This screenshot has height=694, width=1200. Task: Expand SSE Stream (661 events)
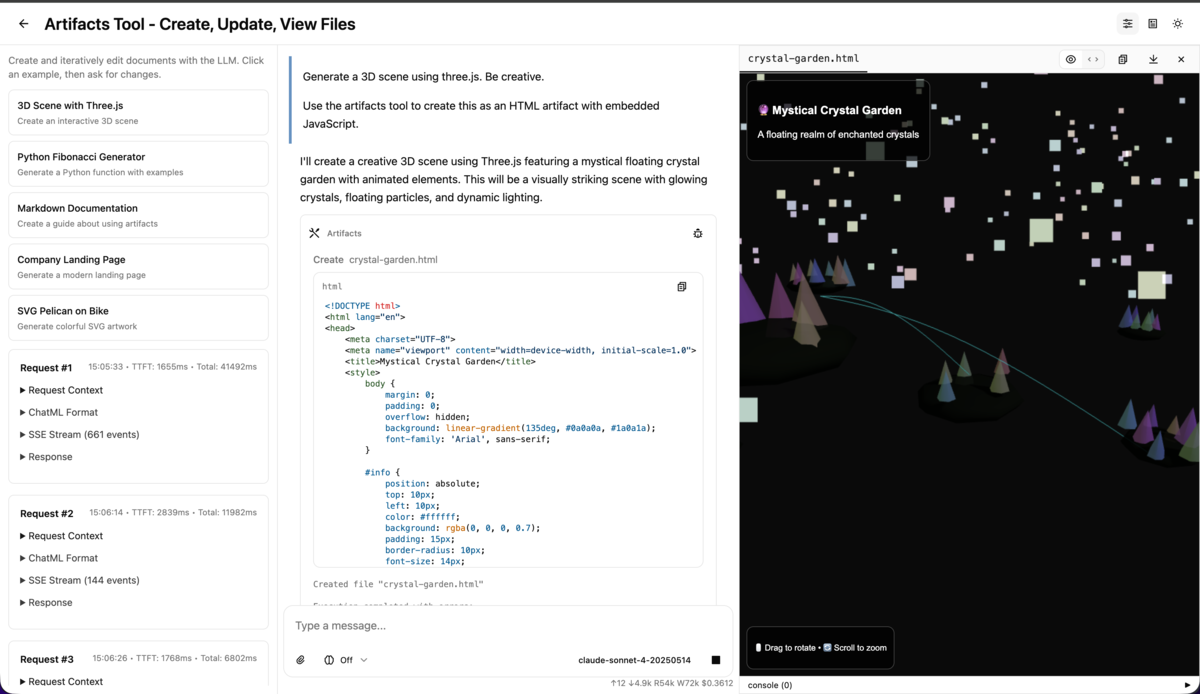79,434
